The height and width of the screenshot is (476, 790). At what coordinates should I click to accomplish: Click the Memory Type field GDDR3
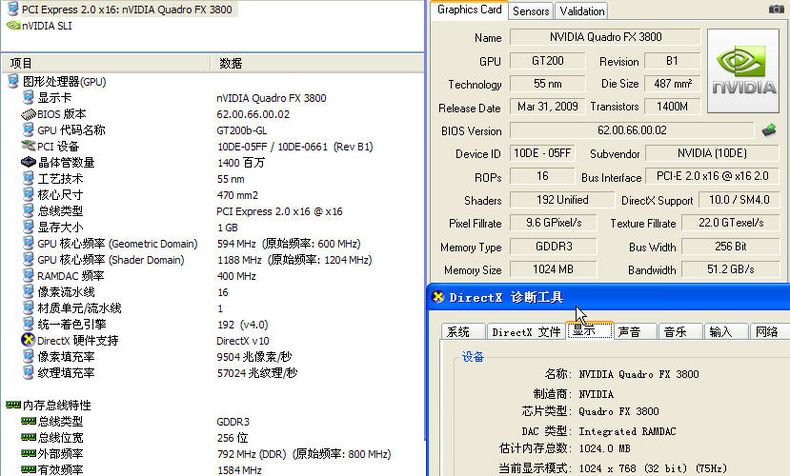(x=553, y=247)
